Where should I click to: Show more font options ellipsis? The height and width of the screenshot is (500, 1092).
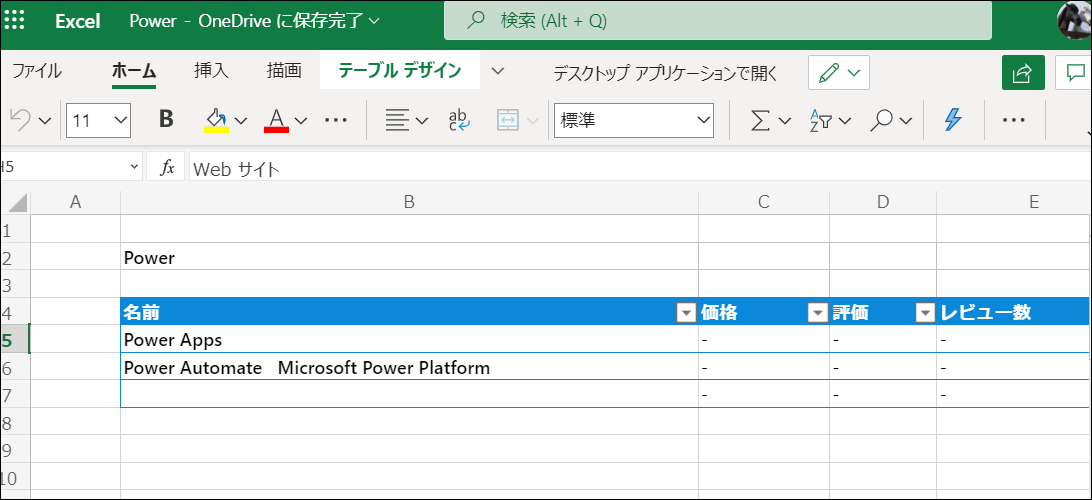336,120
